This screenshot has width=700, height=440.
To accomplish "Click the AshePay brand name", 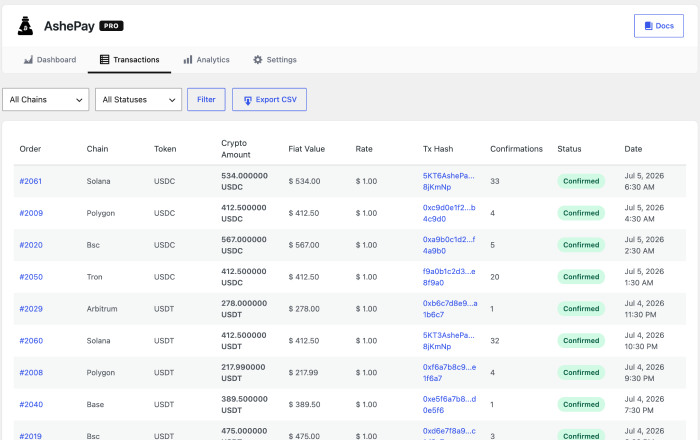I will pos(69,26).
